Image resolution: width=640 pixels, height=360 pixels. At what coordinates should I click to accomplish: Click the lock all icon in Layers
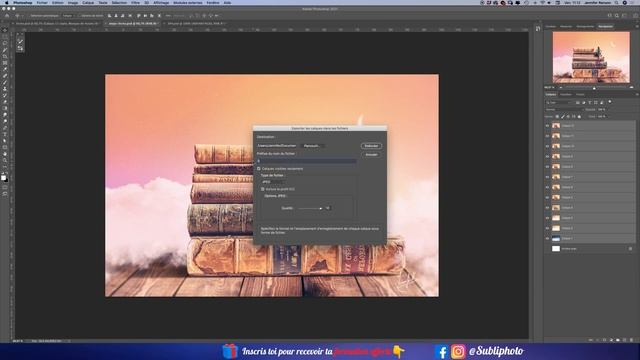pyautogui.click(x=579, y=116)
